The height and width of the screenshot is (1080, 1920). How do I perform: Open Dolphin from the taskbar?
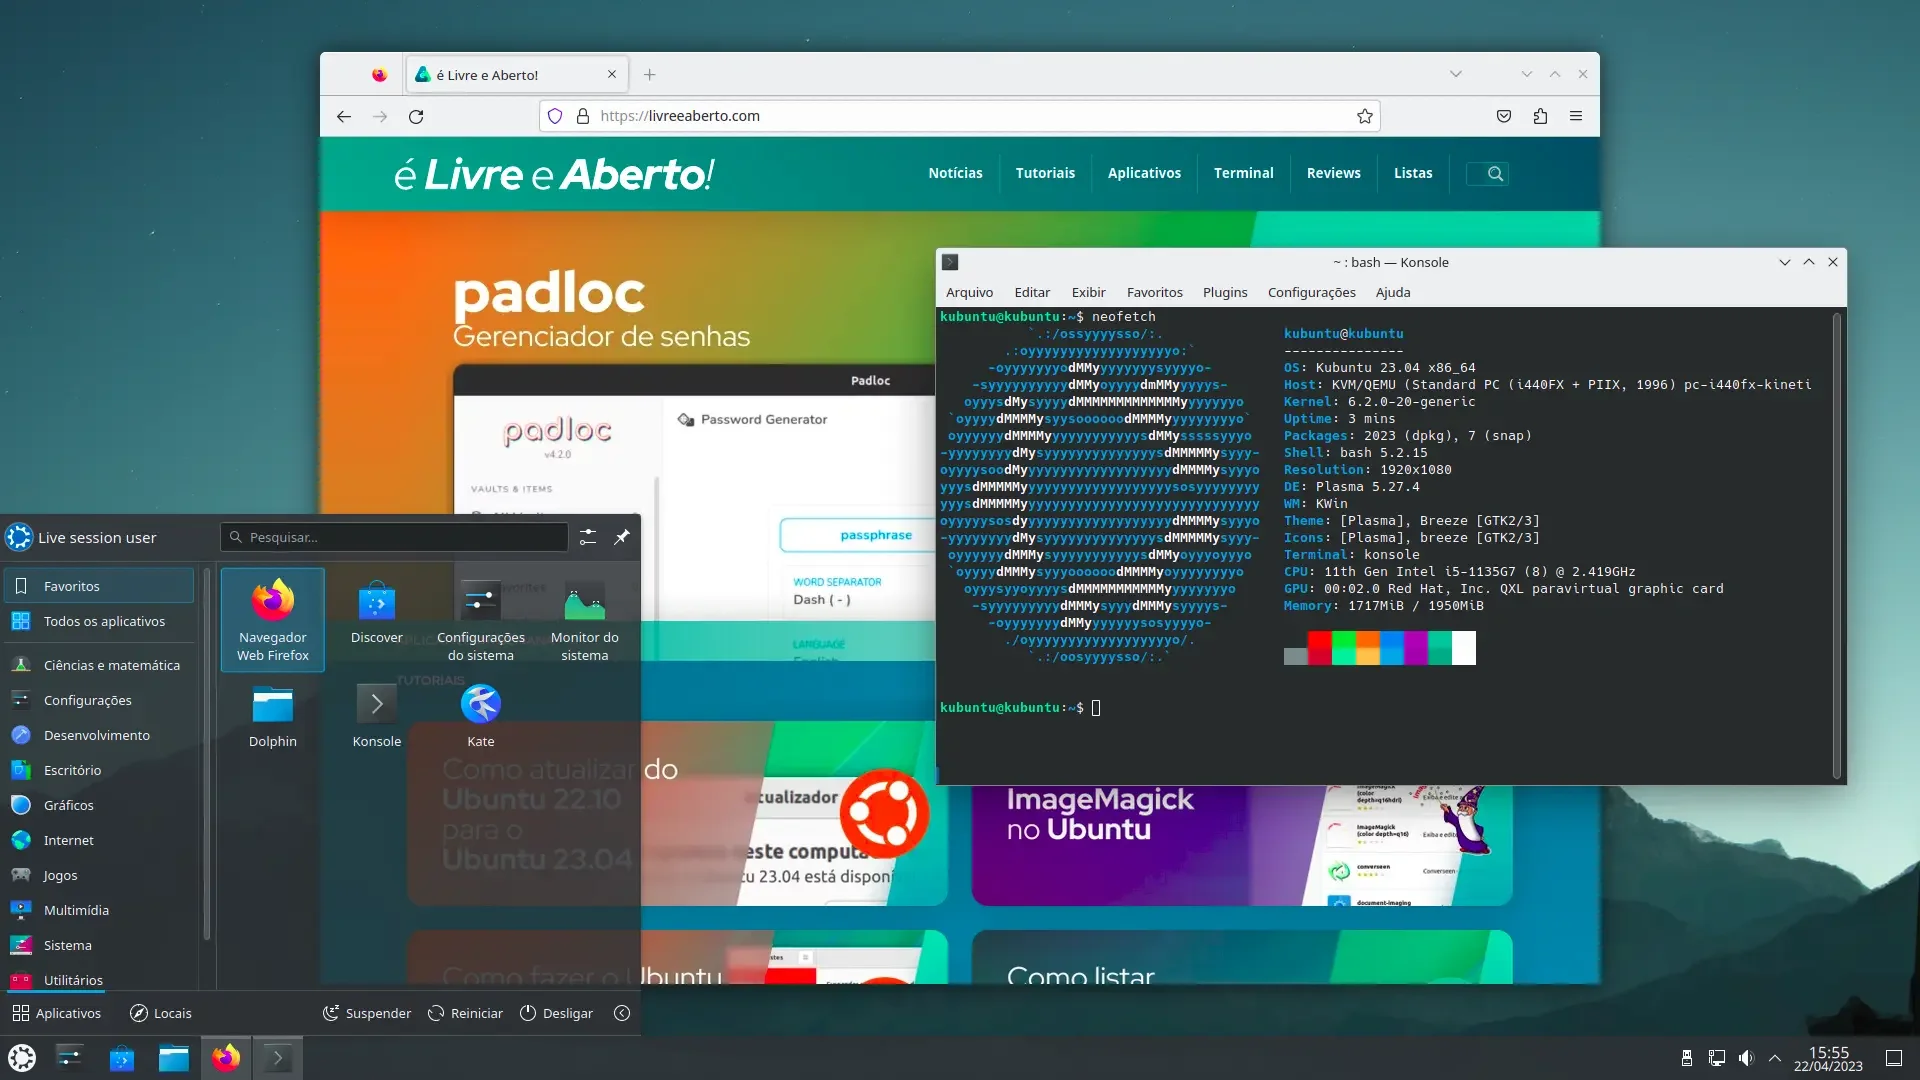(174, 1057)
